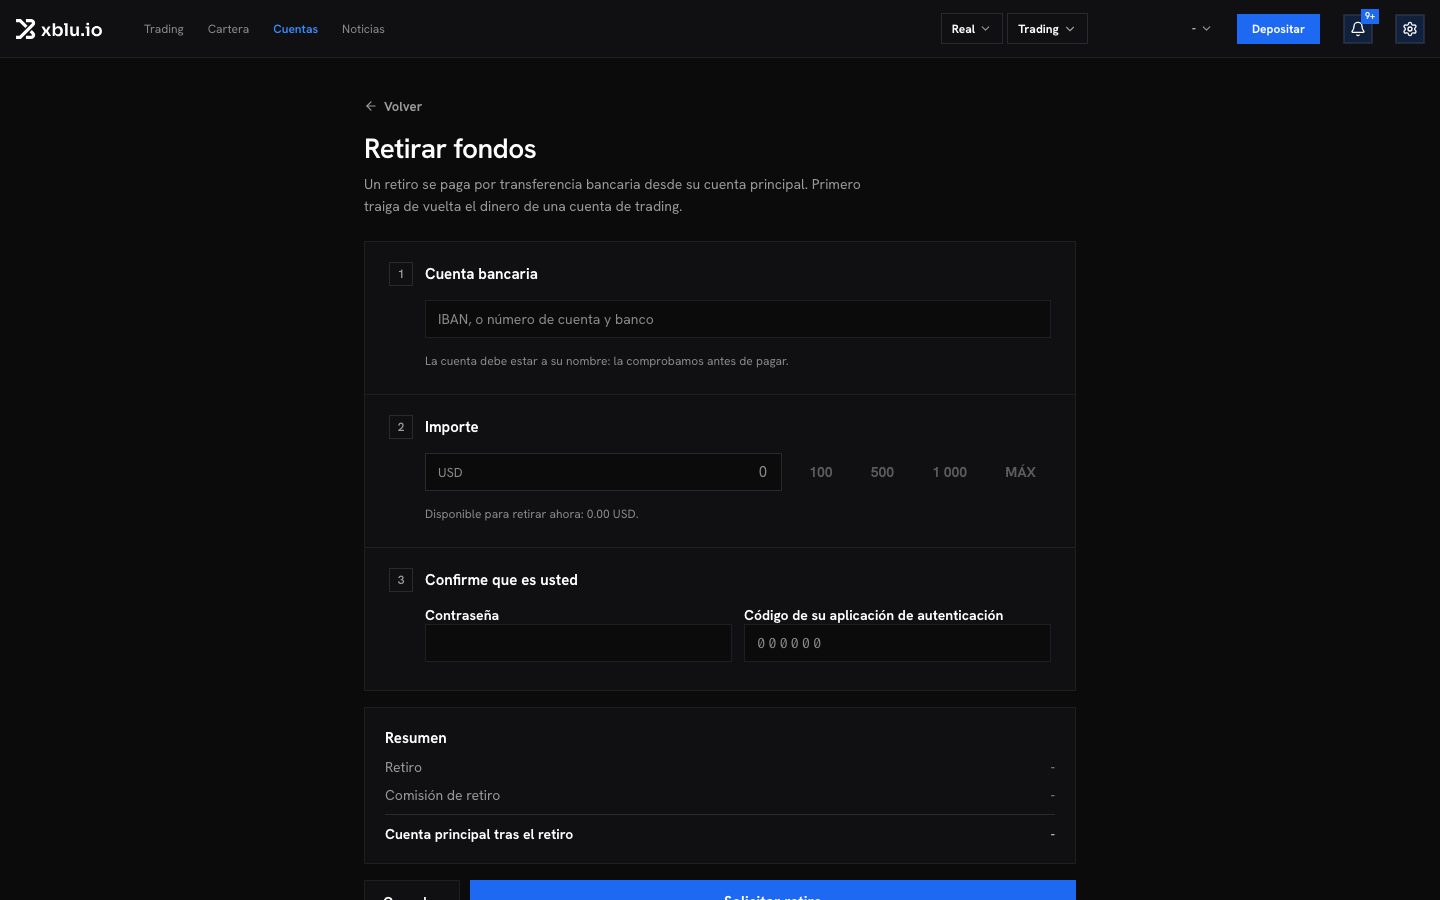
Task: Open the Cartera tab
Action: tap(228, 29)
